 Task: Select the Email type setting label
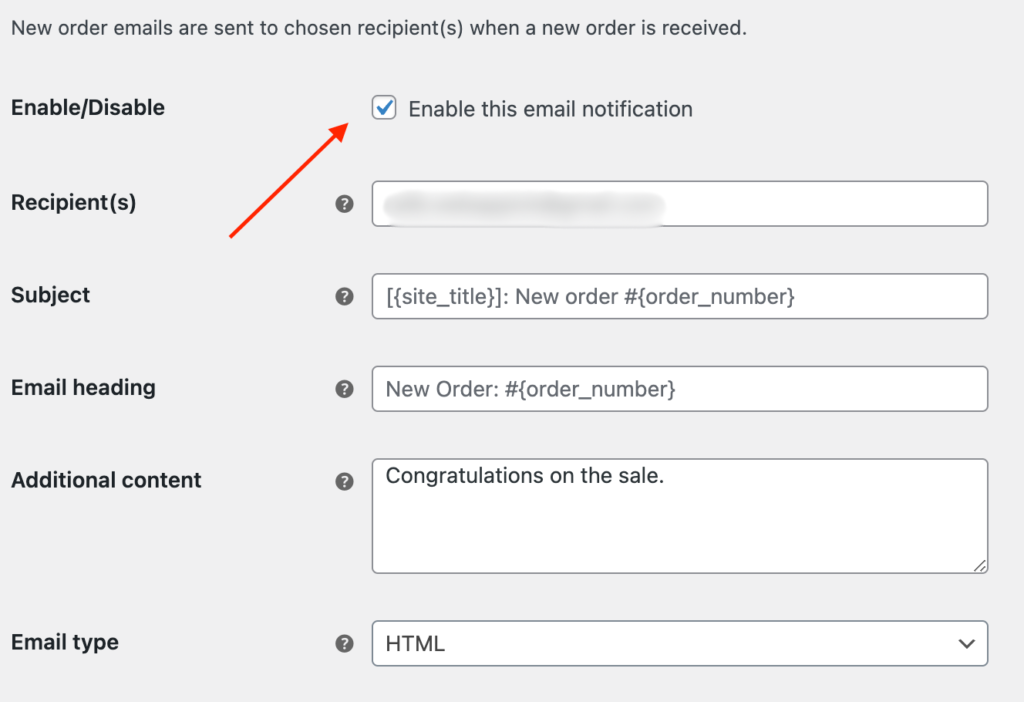tap(64, 643)
